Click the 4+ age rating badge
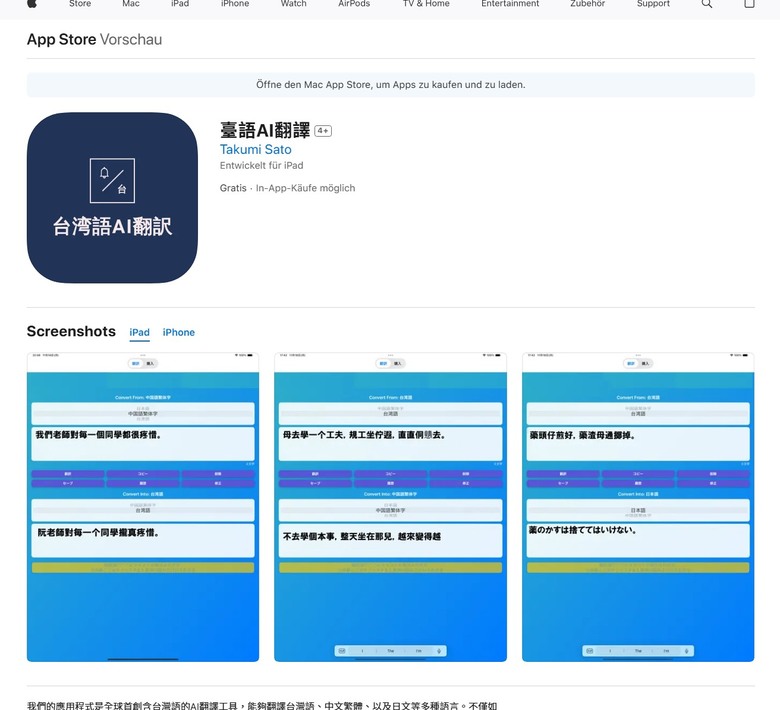780x710 pixels. coord(323,131)
